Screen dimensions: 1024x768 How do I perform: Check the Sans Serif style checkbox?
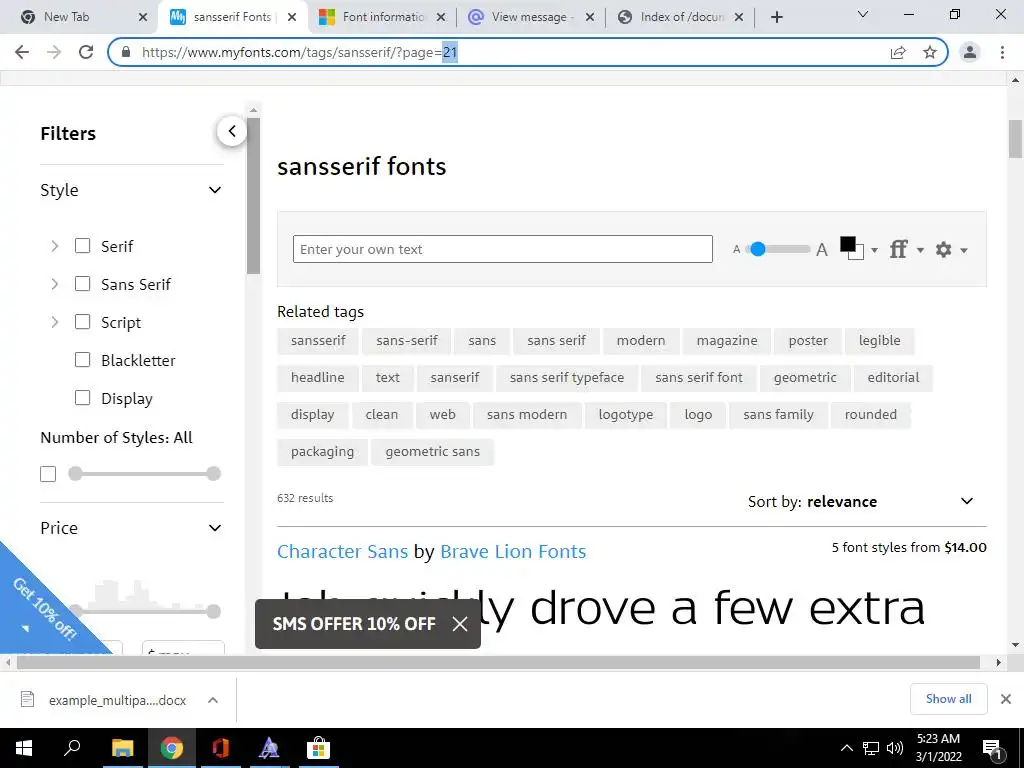coord(82,283)
